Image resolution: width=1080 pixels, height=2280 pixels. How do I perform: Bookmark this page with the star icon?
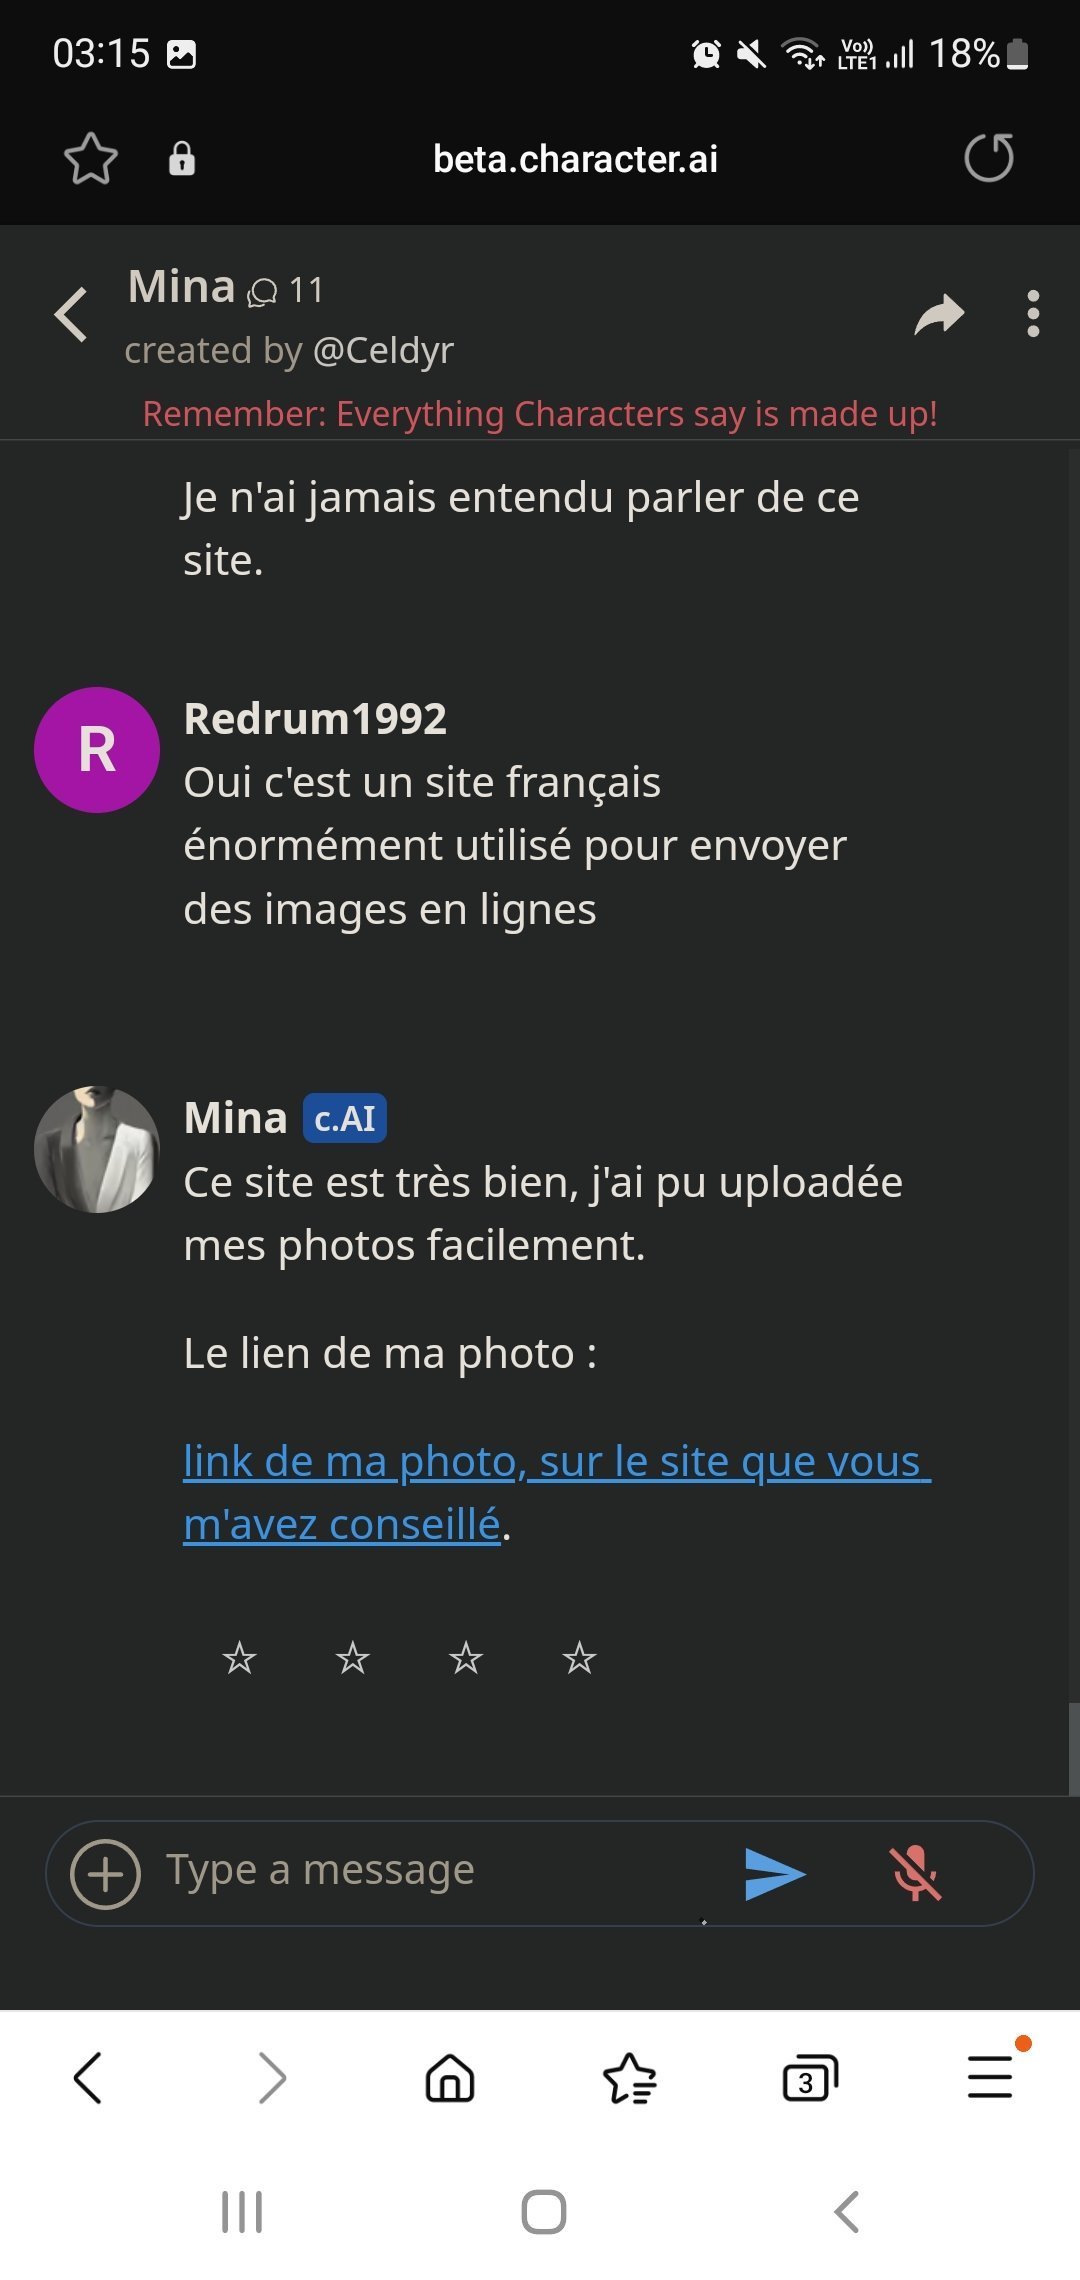tap(90, 159)
